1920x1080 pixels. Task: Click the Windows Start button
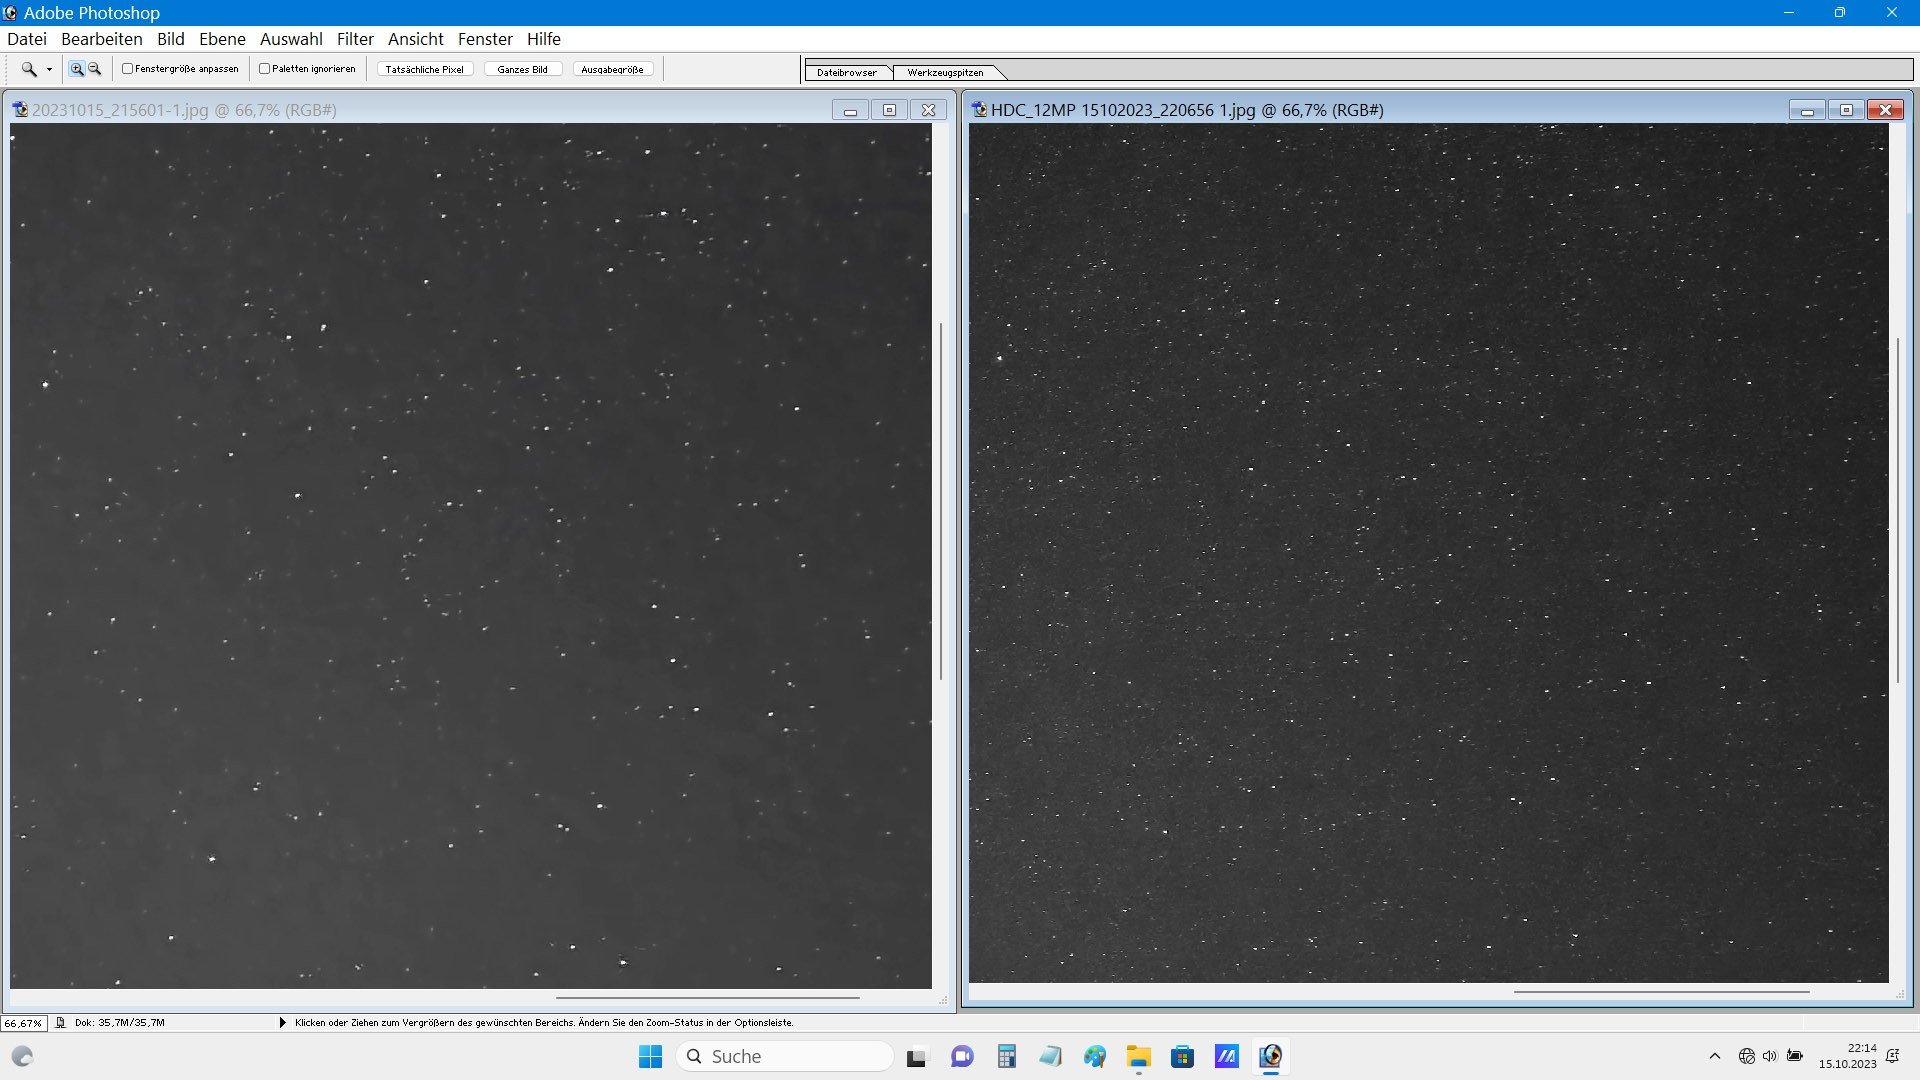click(650, 1056)
